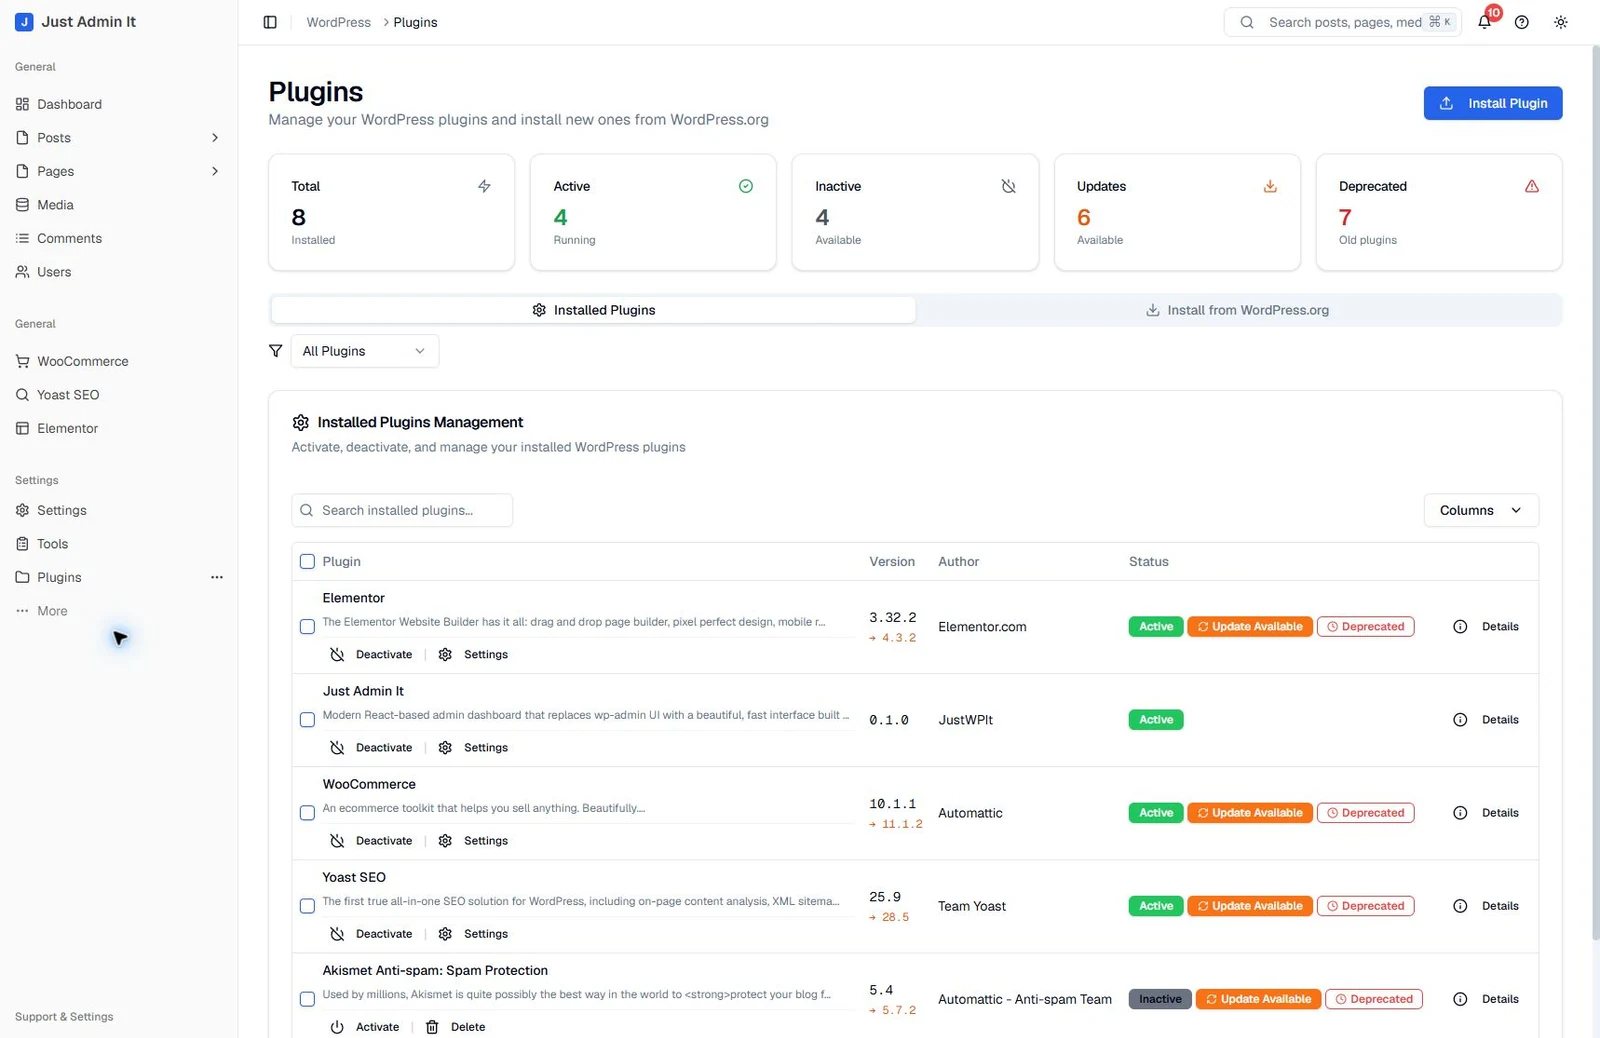This screenshot has width=1600, height=1038.
Task: Toggle the select-all Plugin checkbox
Action: coord(307,562)
